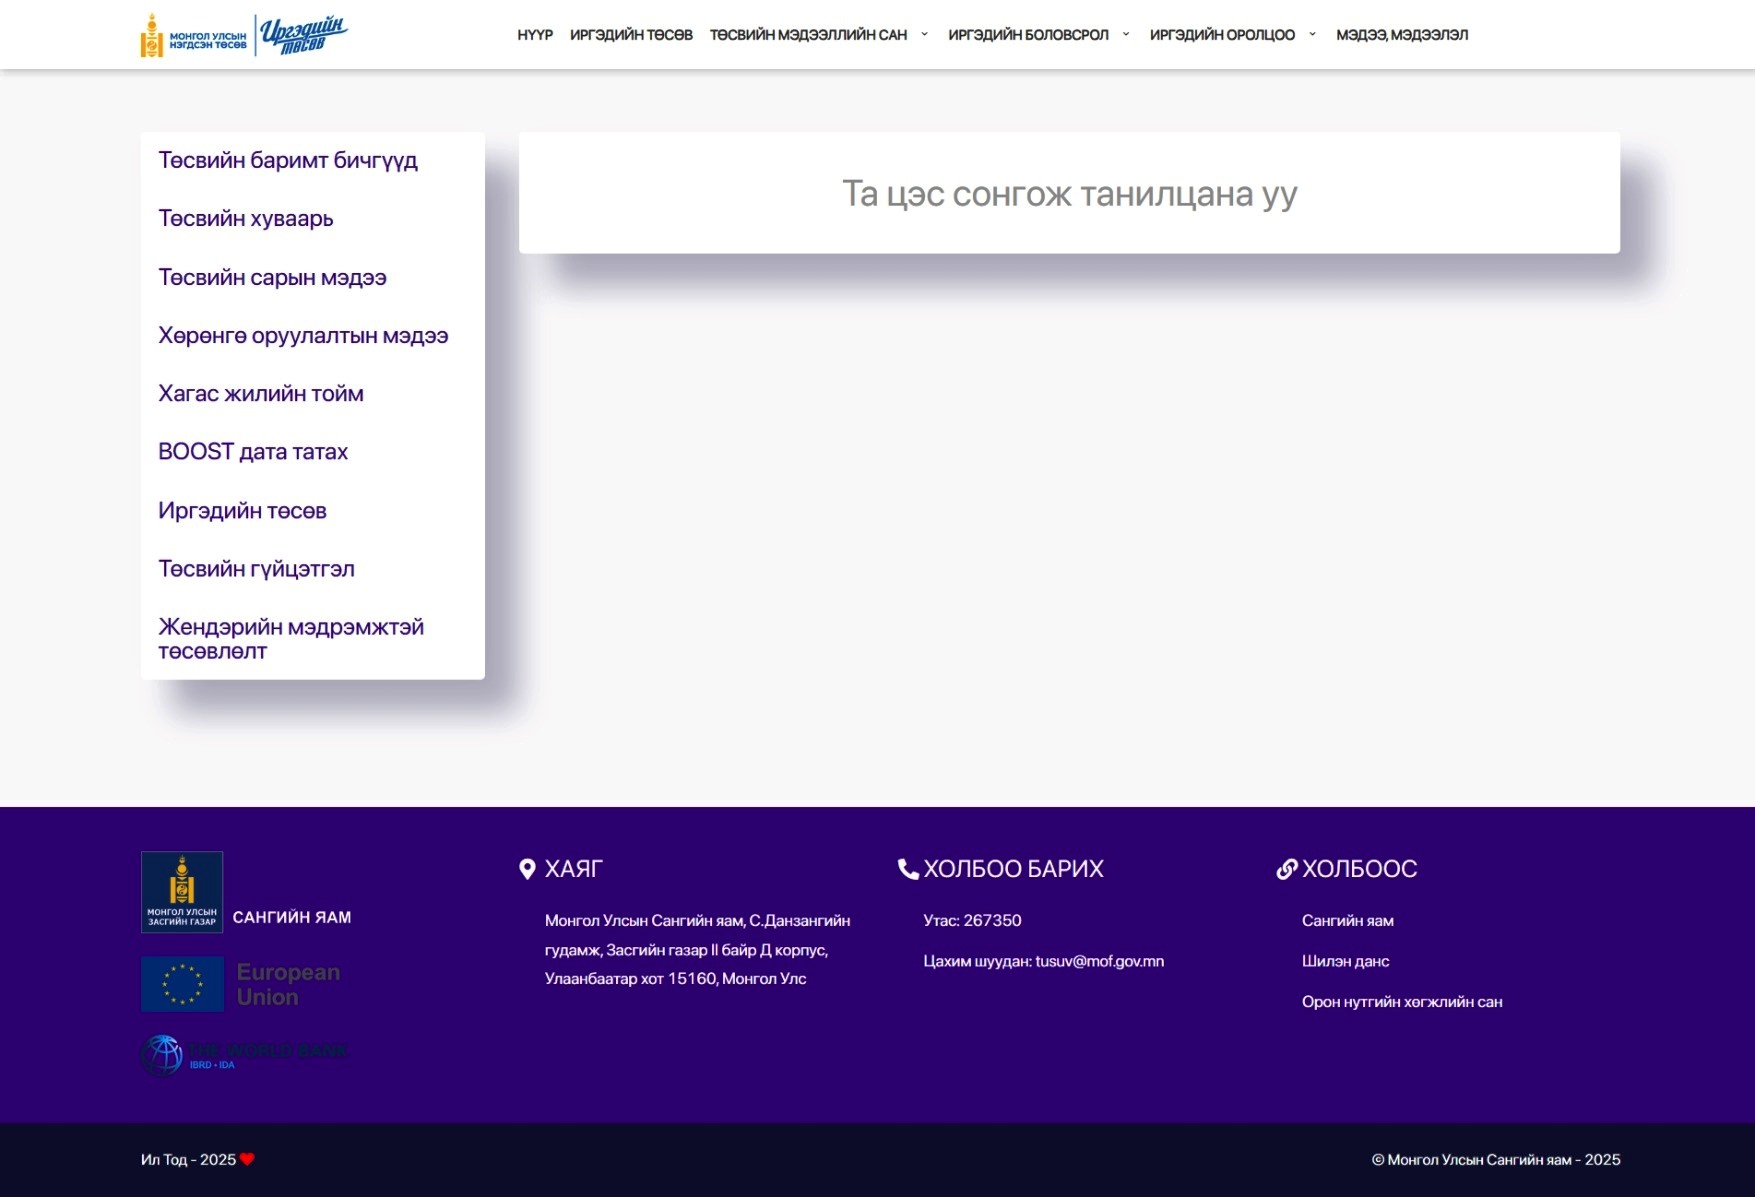1755x1197 pixels.
Task: Click the Иргэдийн төсөв site logo
Action: (244, 35)
